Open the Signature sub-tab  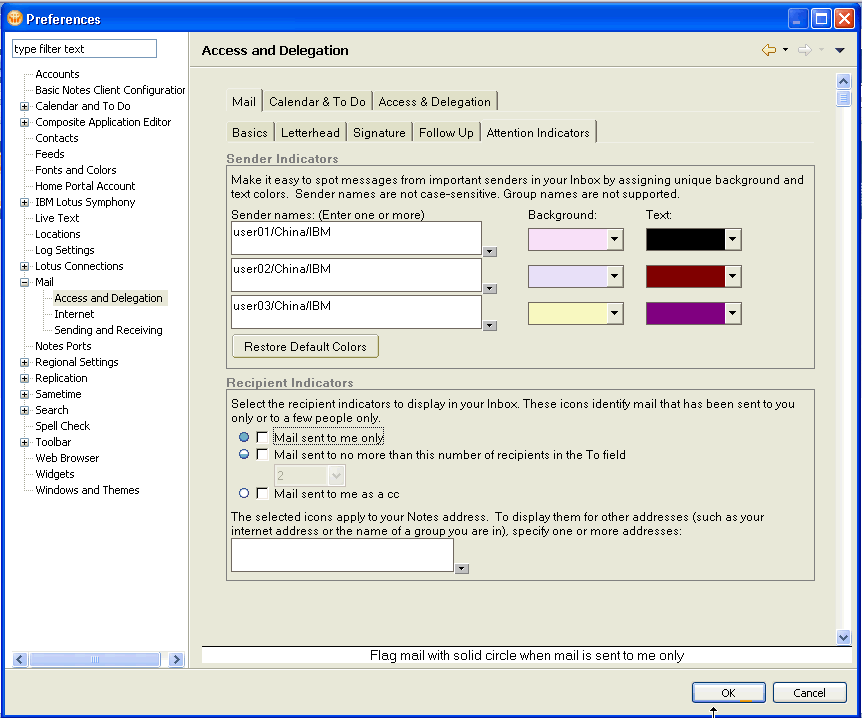point(379,133)
